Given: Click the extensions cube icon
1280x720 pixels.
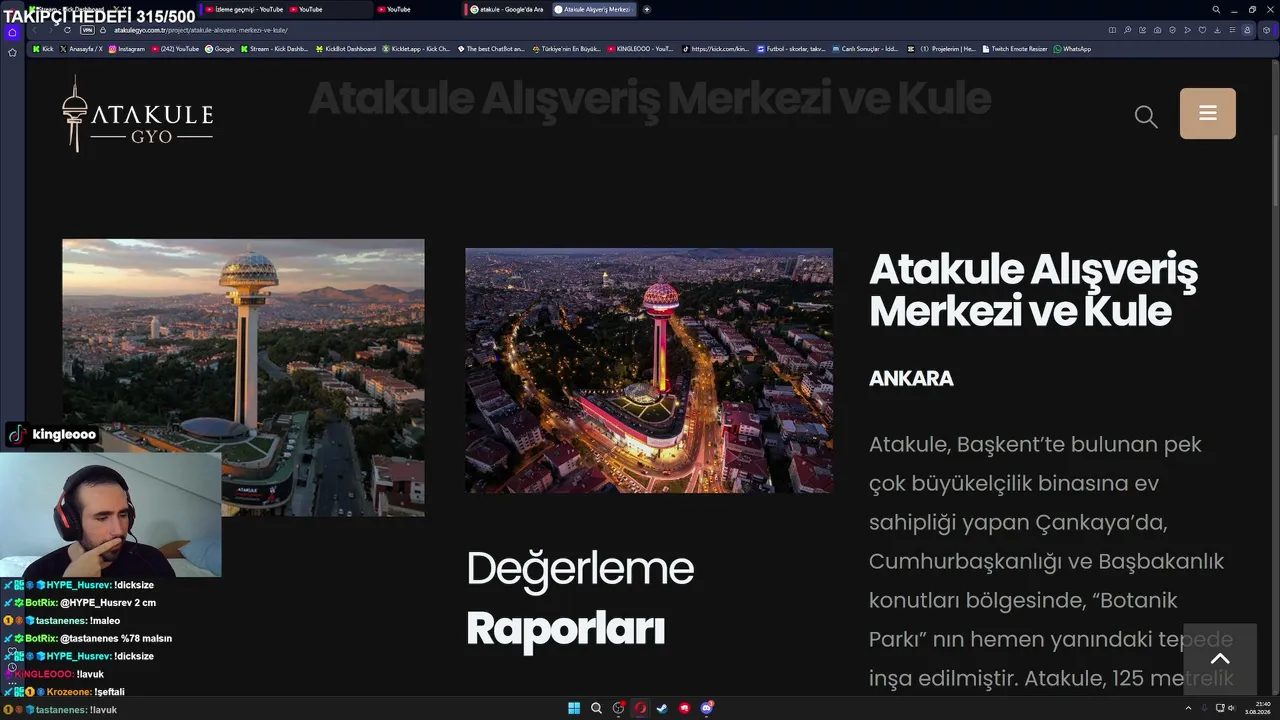Looking at the screenshot, I should pos(1266,30).
